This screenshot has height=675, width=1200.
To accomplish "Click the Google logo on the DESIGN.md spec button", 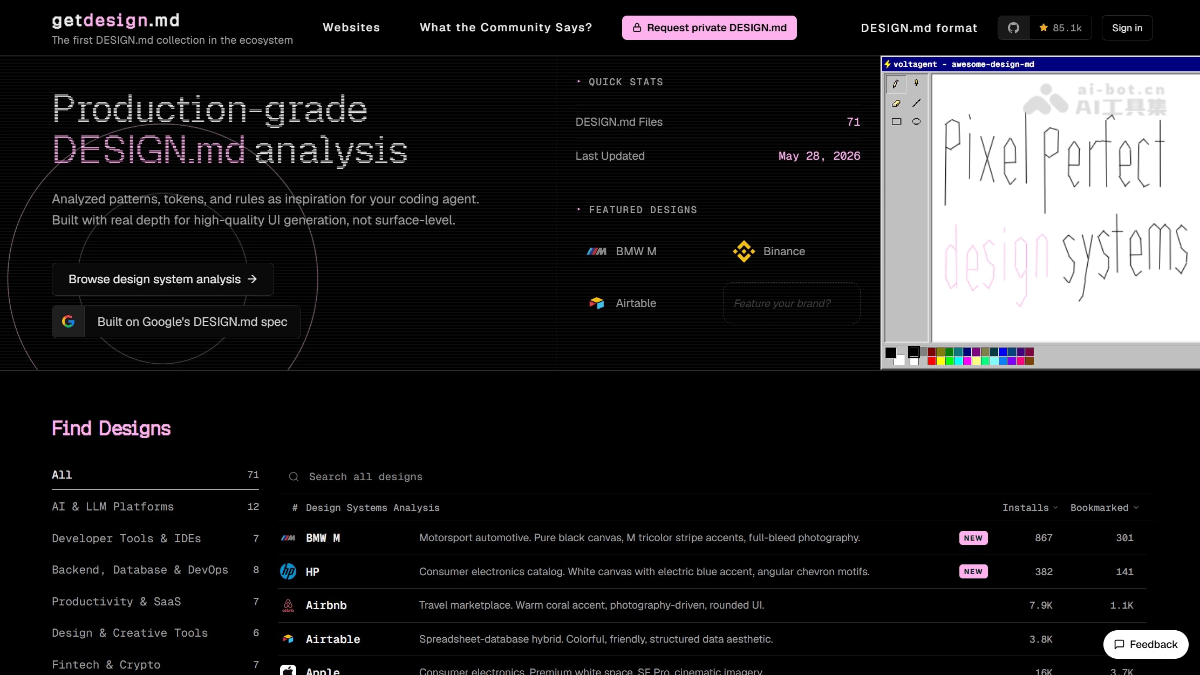I will [x=69, y=321].
